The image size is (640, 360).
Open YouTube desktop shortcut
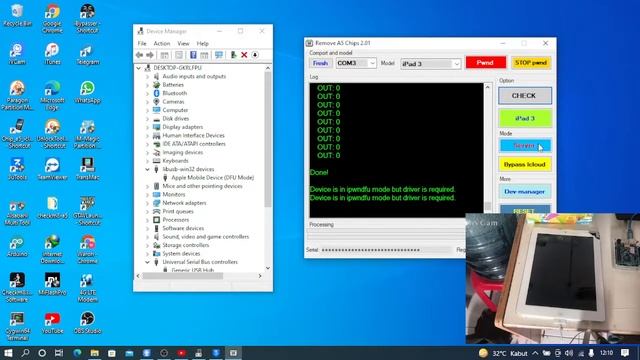(52, 322)
